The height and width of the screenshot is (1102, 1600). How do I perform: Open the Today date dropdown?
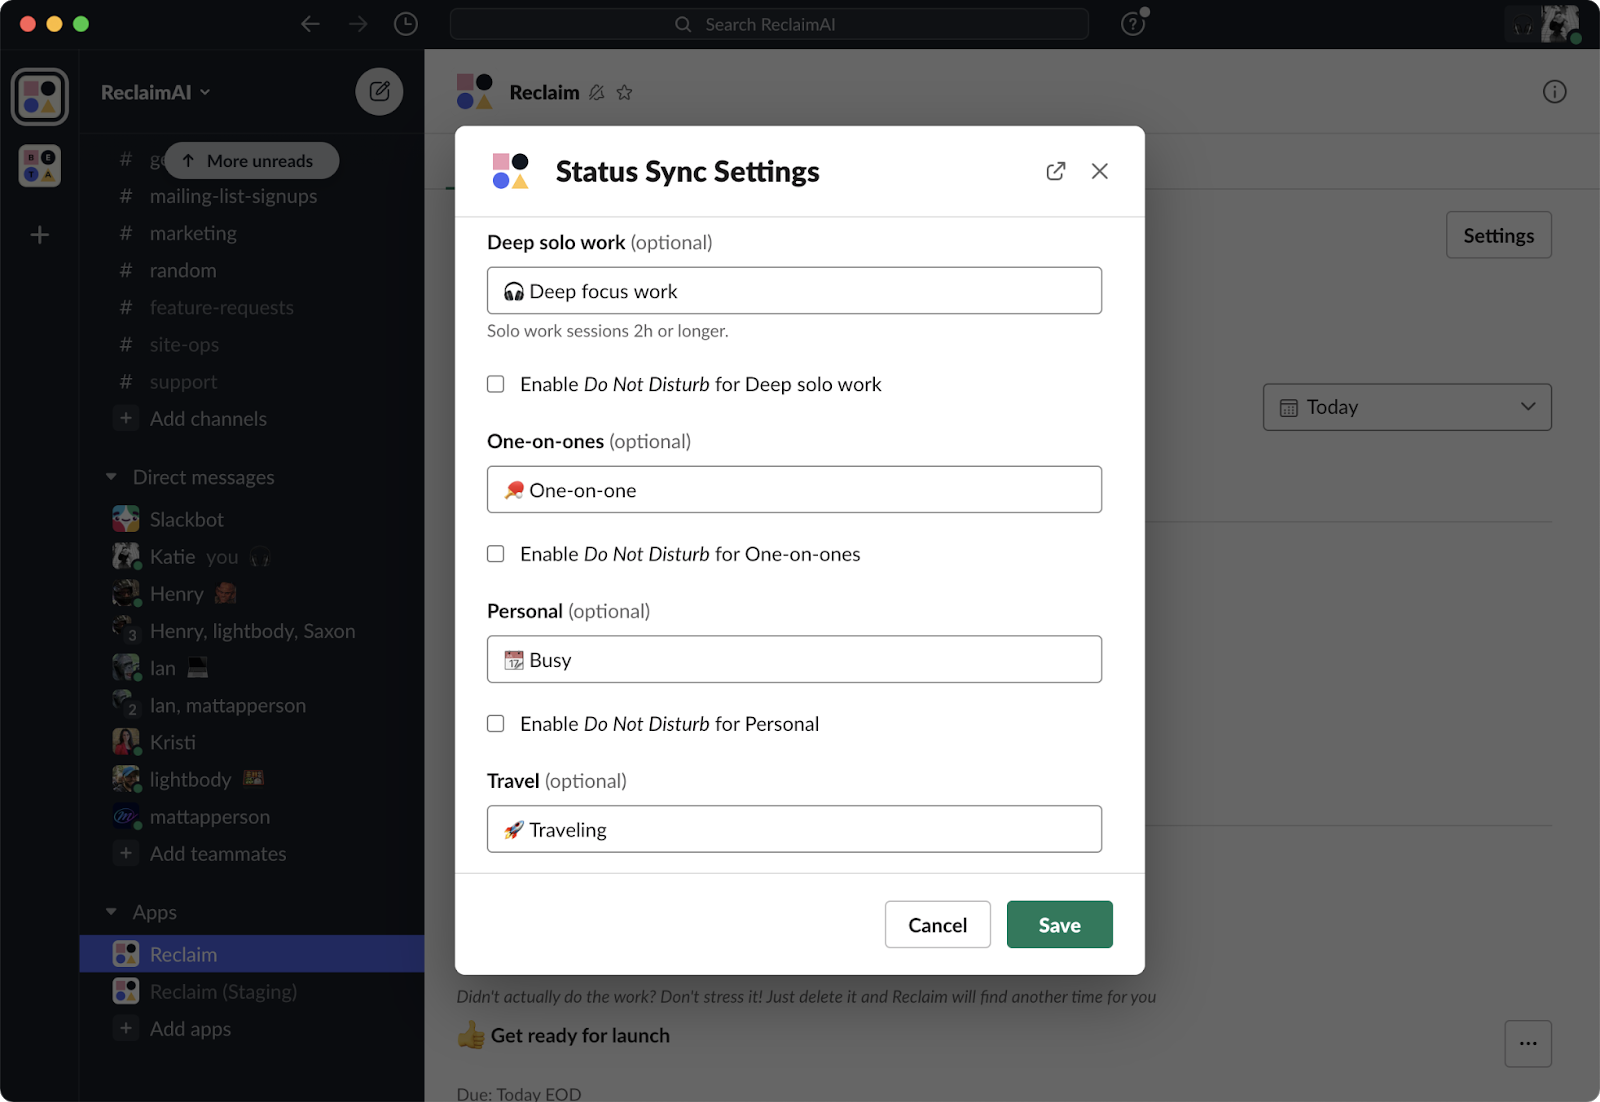[x=1407, y=407]
